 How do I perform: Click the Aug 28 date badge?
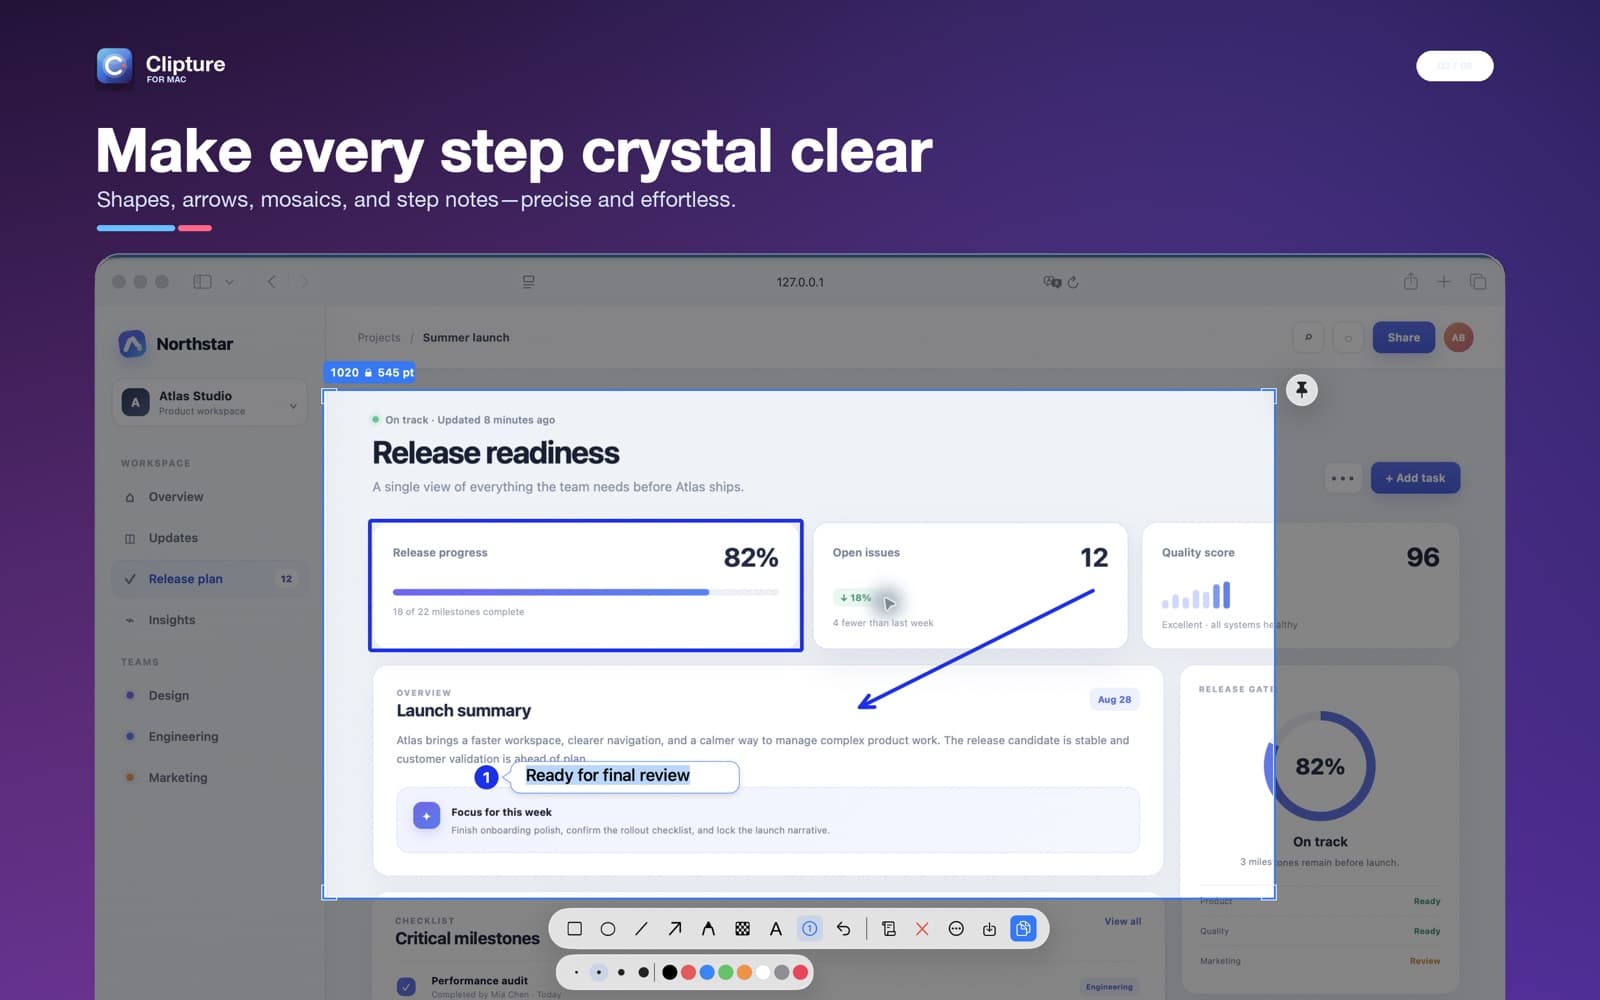pos(1114,700)
